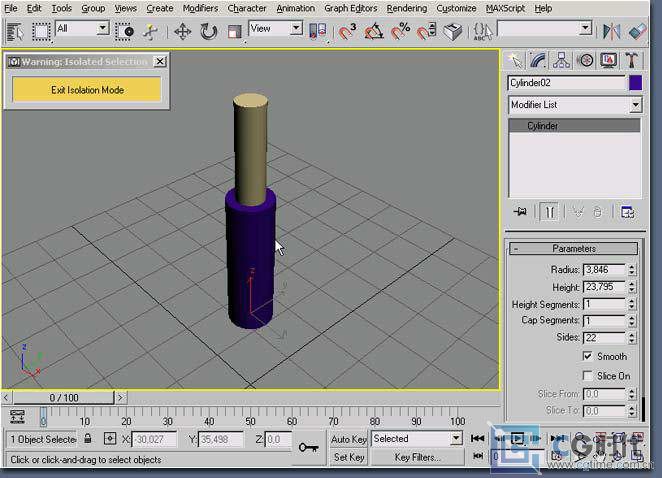Switch to the Motion panel
Image resolution: width=662 pixels, height=478 pixels.
[585, 60]
